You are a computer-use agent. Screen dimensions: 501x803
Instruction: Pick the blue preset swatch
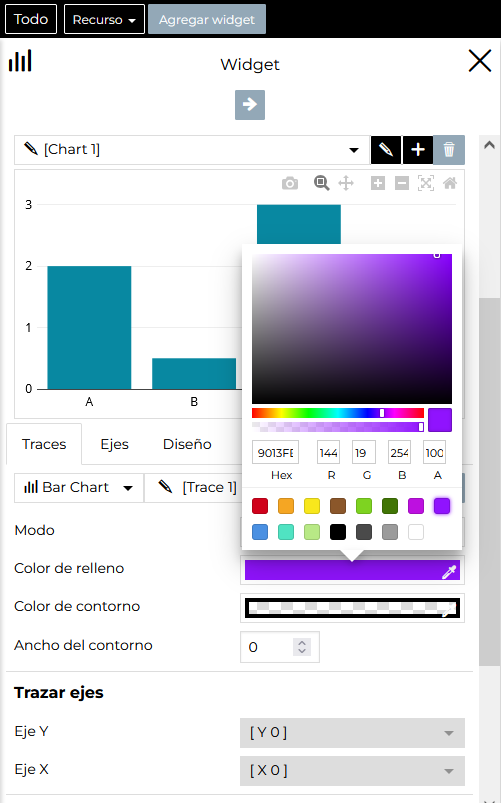pyautogui.click(x=260, y=532)
